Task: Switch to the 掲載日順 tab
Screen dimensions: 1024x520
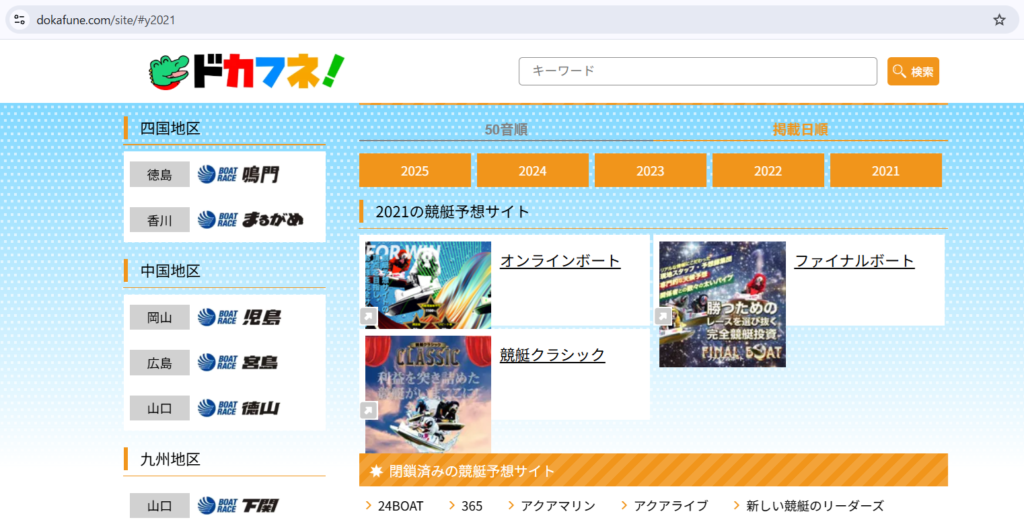Action: [800, 129]
